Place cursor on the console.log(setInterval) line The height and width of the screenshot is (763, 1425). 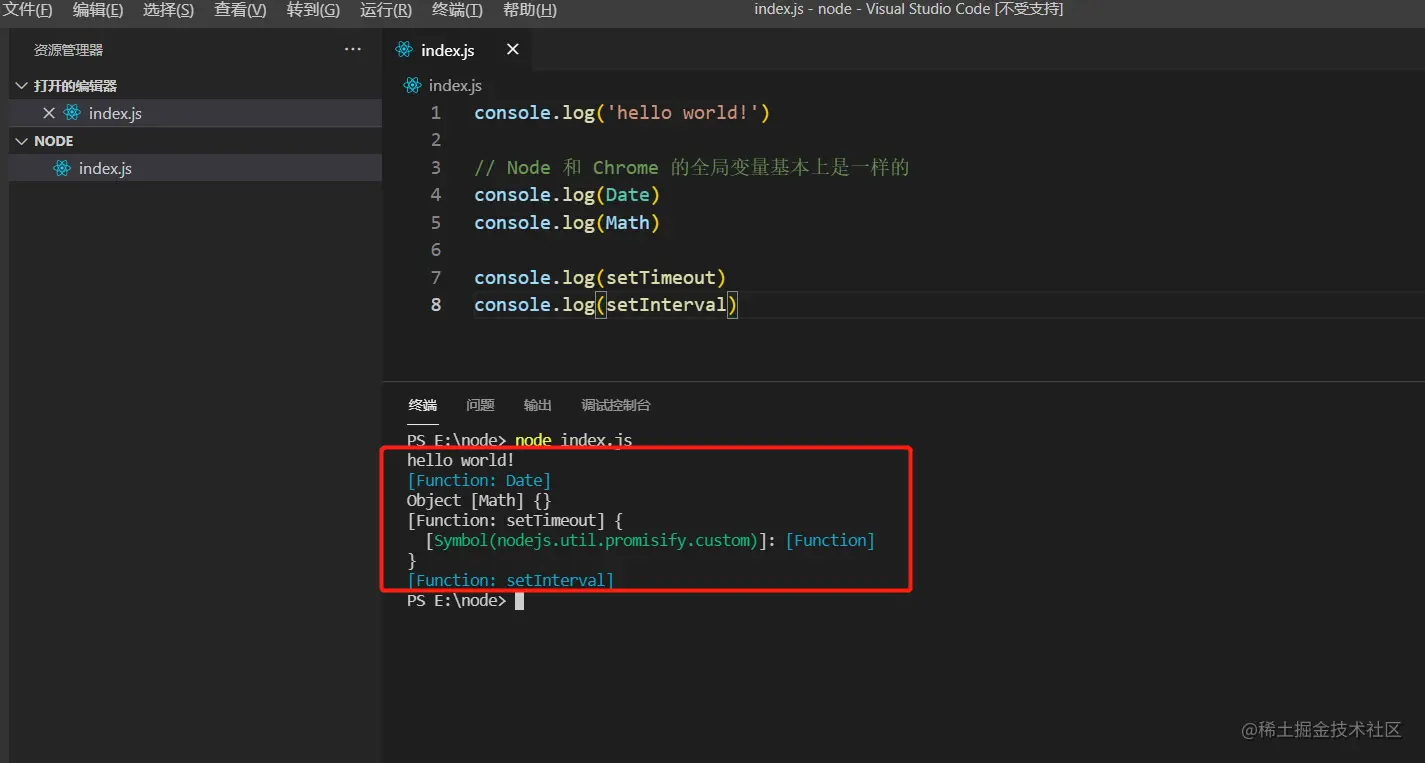click(606, 304)
